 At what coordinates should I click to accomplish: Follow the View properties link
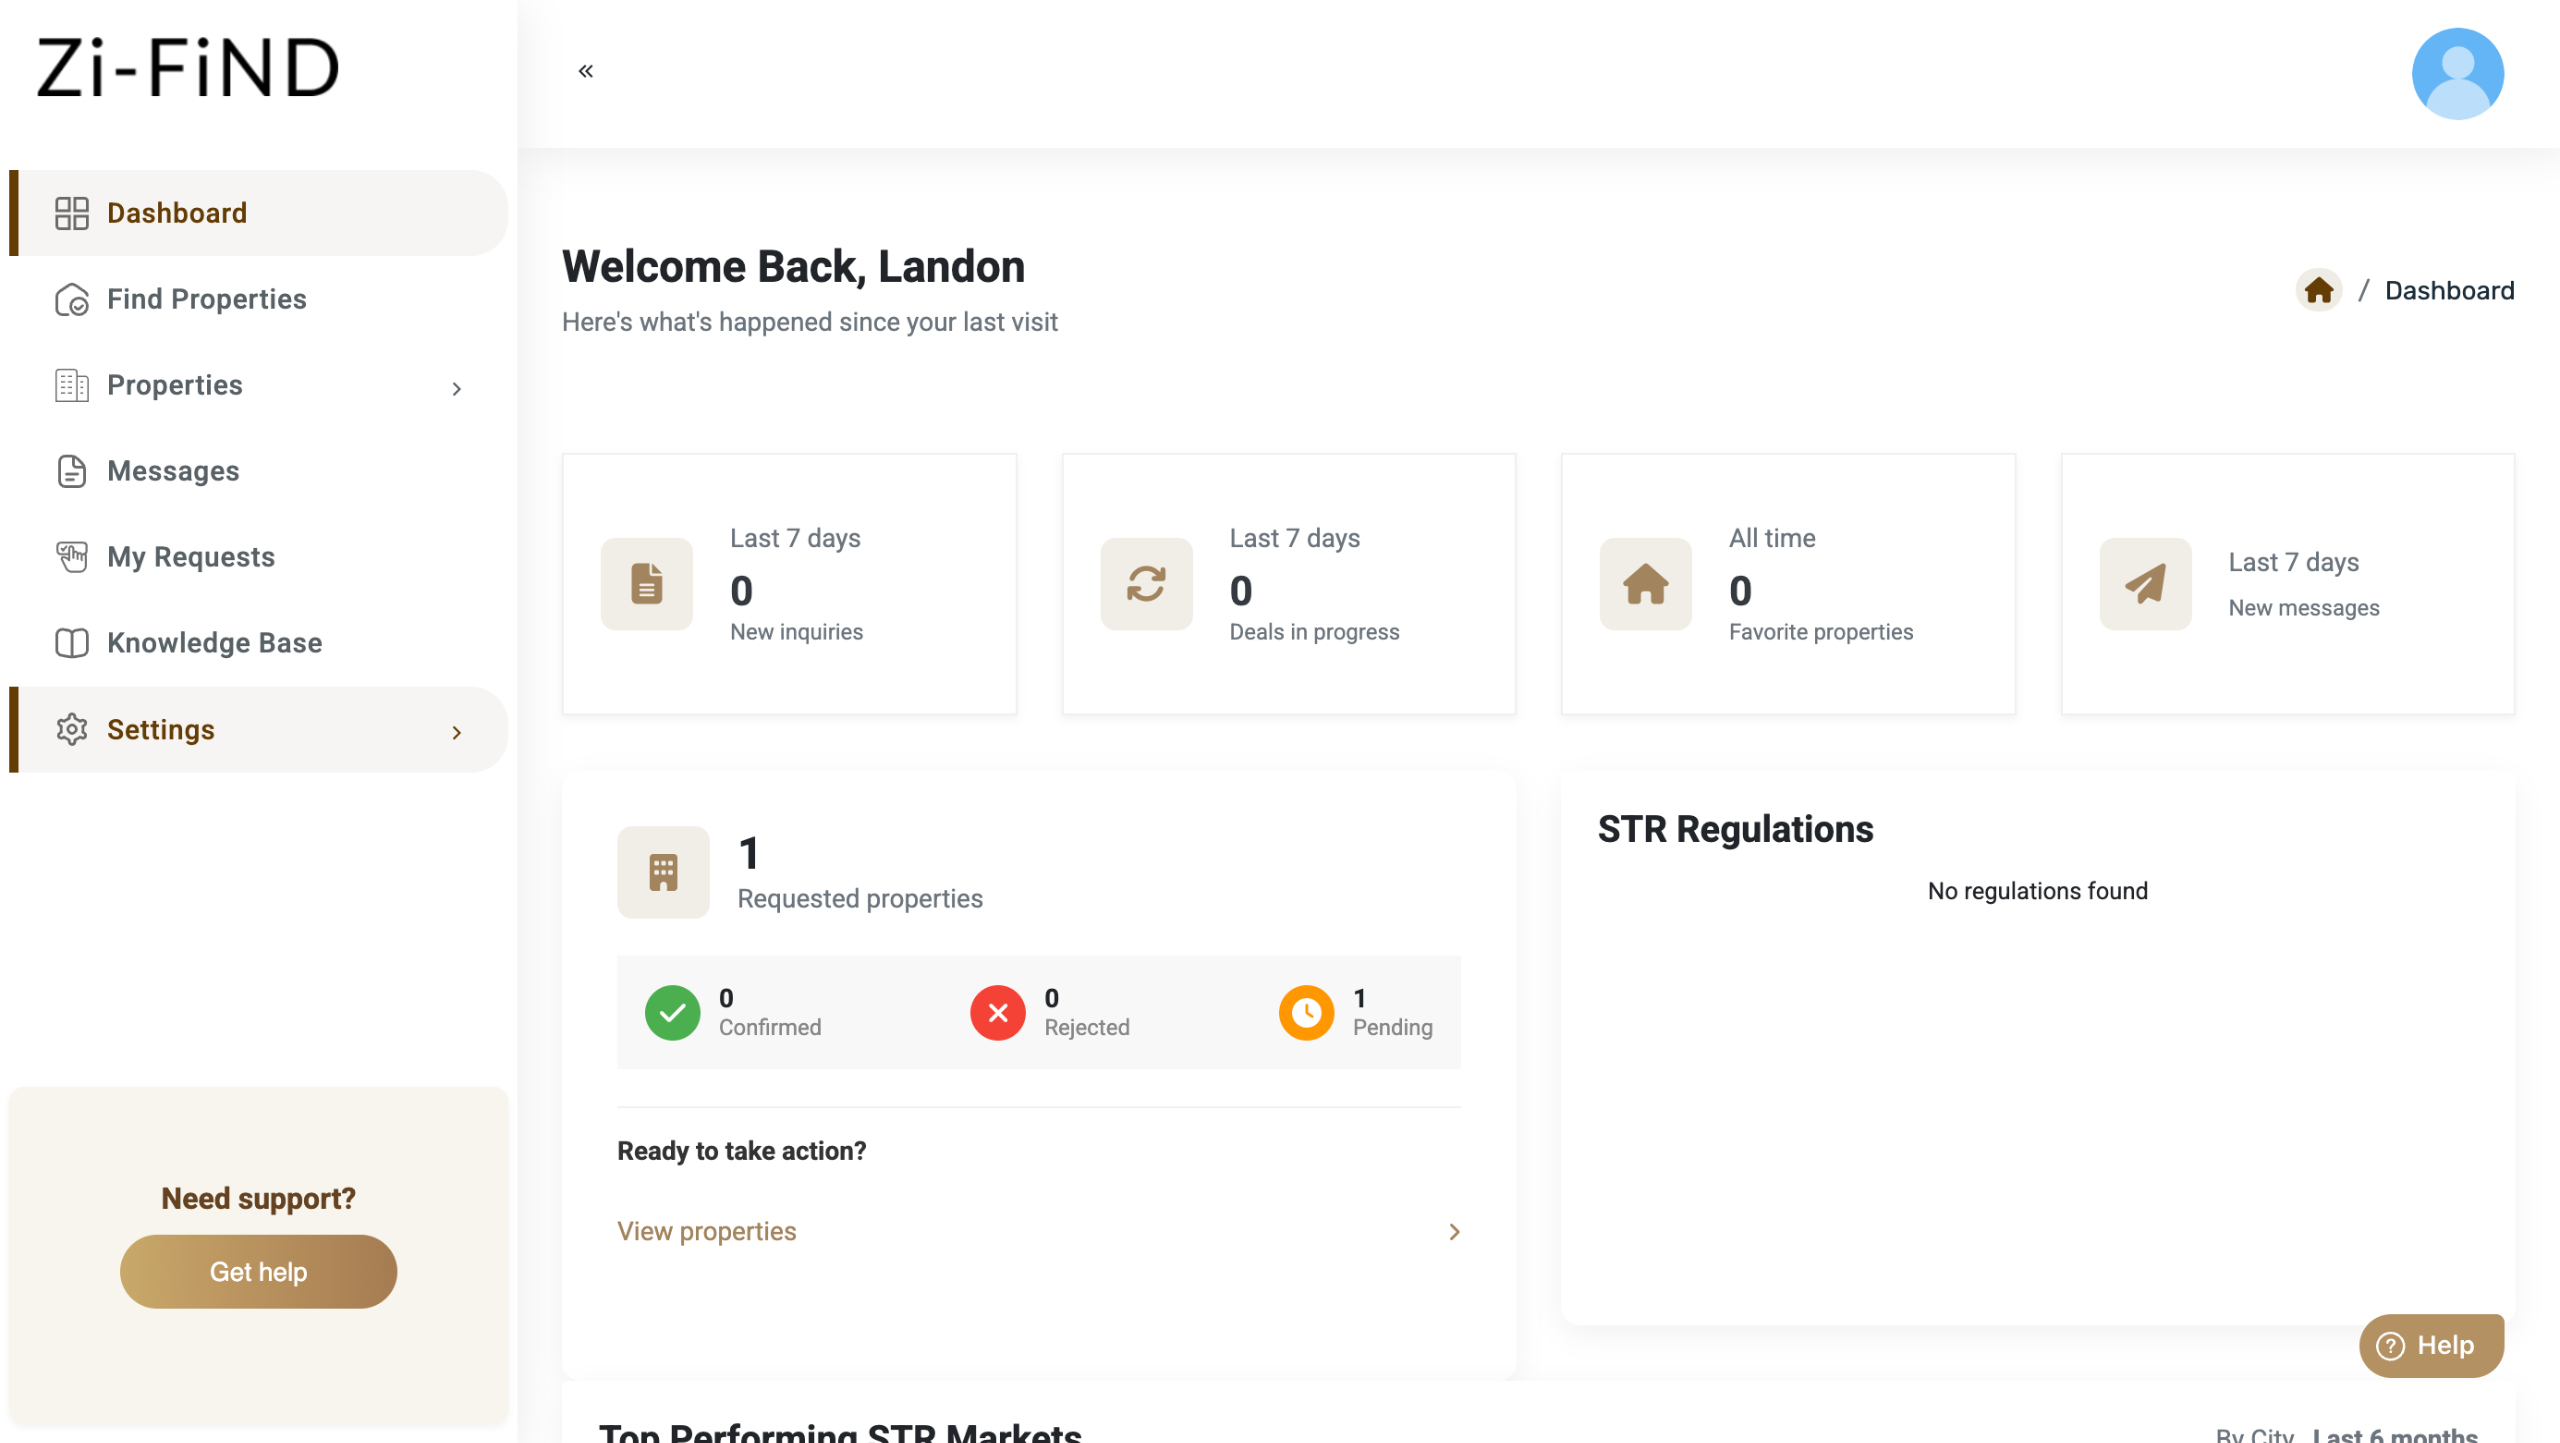[706, 1231]
